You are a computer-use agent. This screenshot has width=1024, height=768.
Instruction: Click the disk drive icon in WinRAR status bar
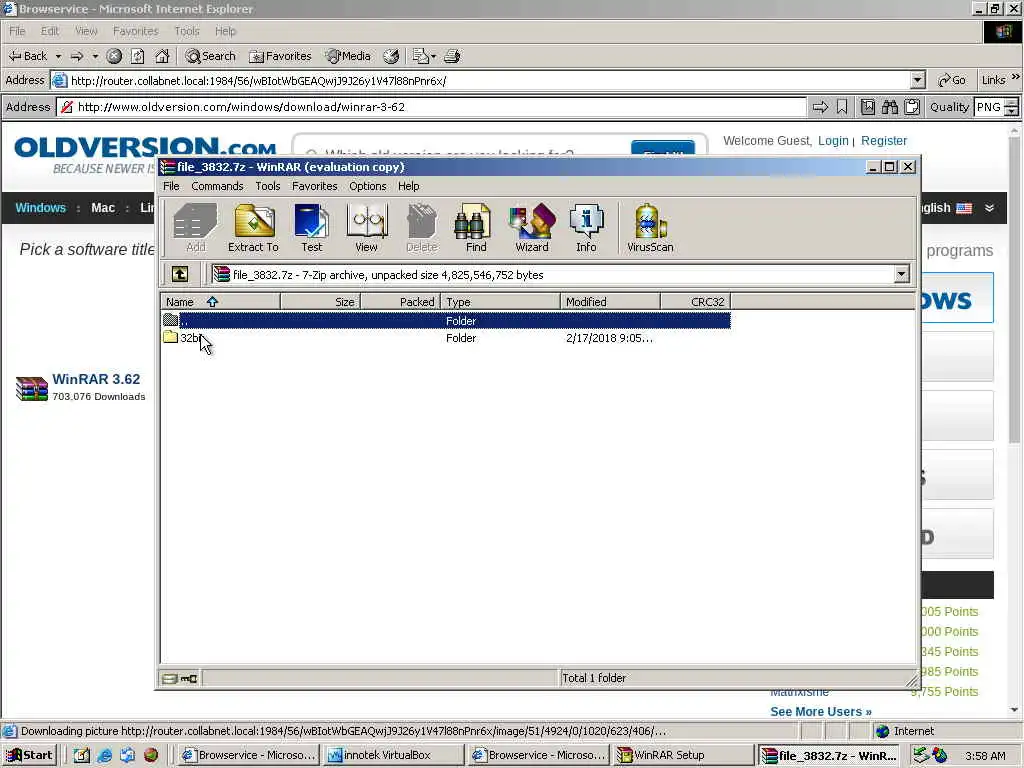coord(169,679)
